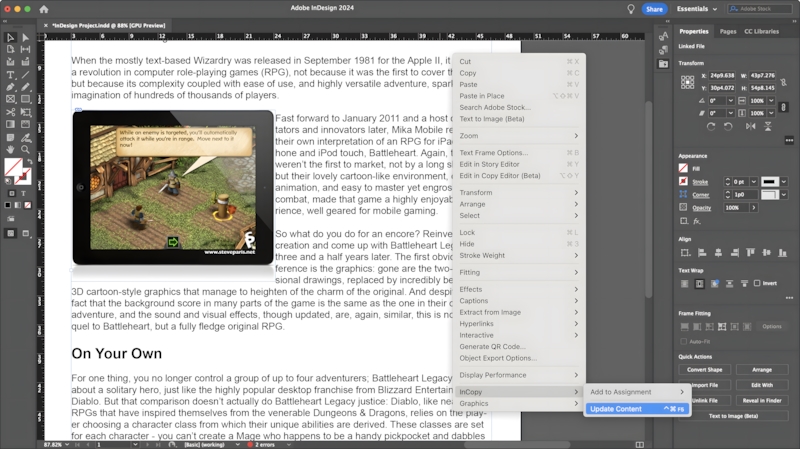Select the Page tool
The height and width of the screenshot is (449, 800).
pos(10,49)
